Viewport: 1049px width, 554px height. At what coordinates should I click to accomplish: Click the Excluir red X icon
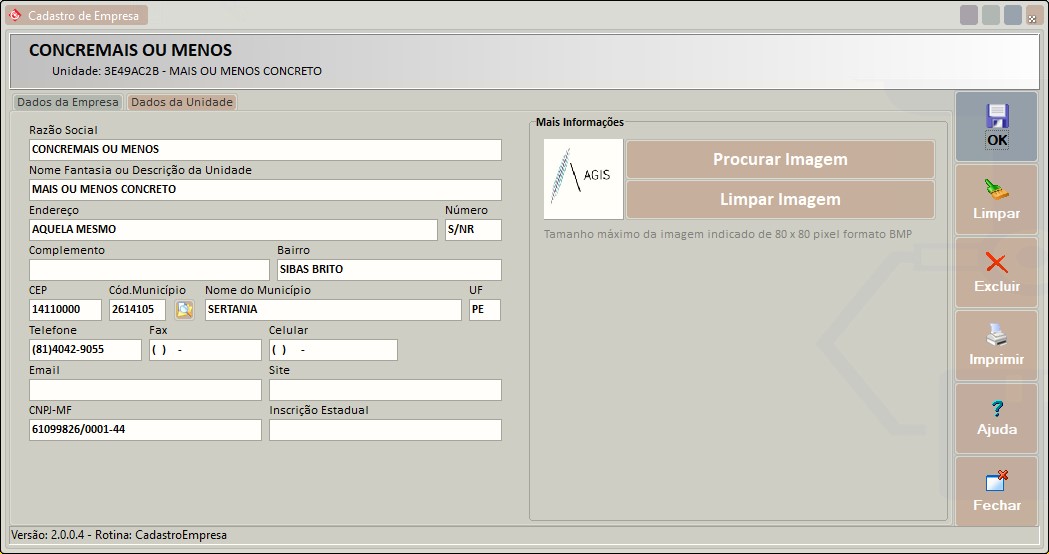pos(996,263)
